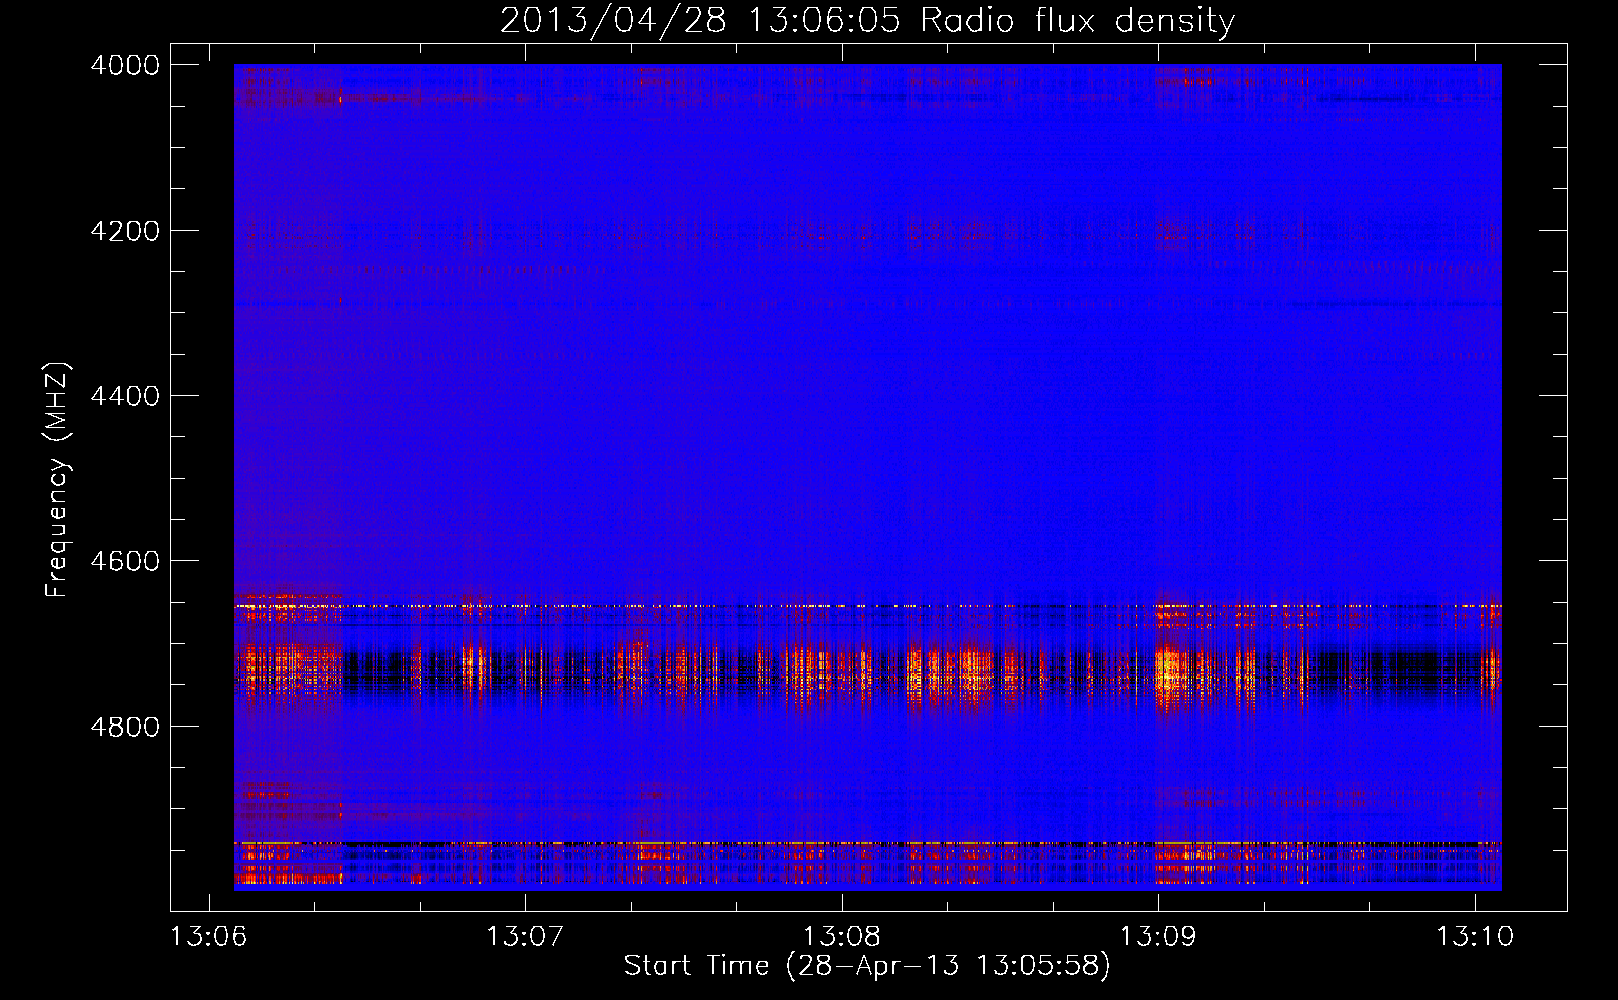Click the plot title 'Radio flux density'

[1077, 20]
